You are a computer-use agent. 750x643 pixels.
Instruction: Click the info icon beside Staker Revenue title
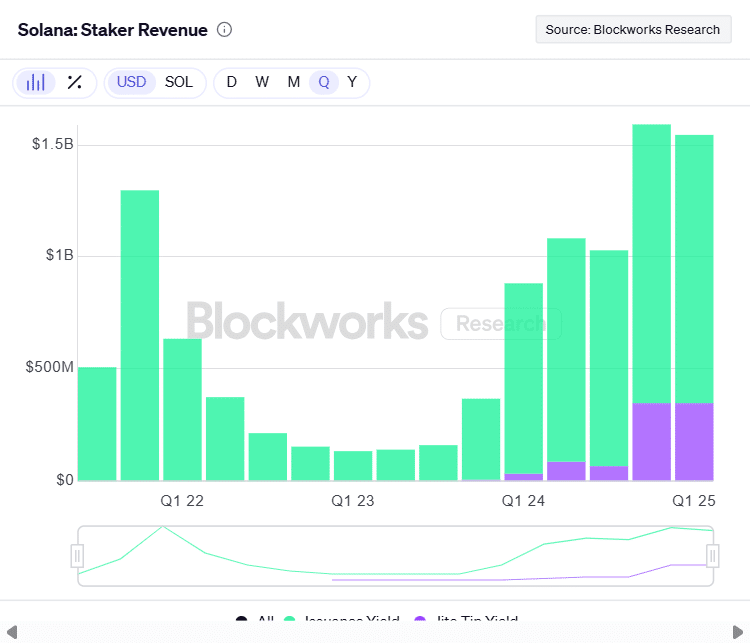click(x=224, y=30)
